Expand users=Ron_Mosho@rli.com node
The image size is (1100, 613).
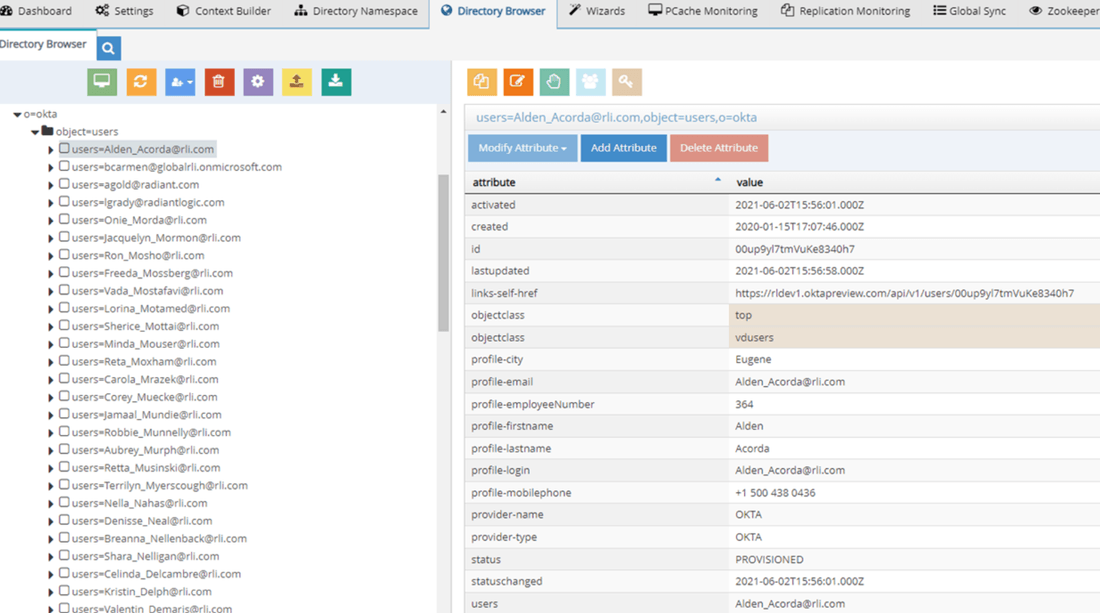point(51,256)
